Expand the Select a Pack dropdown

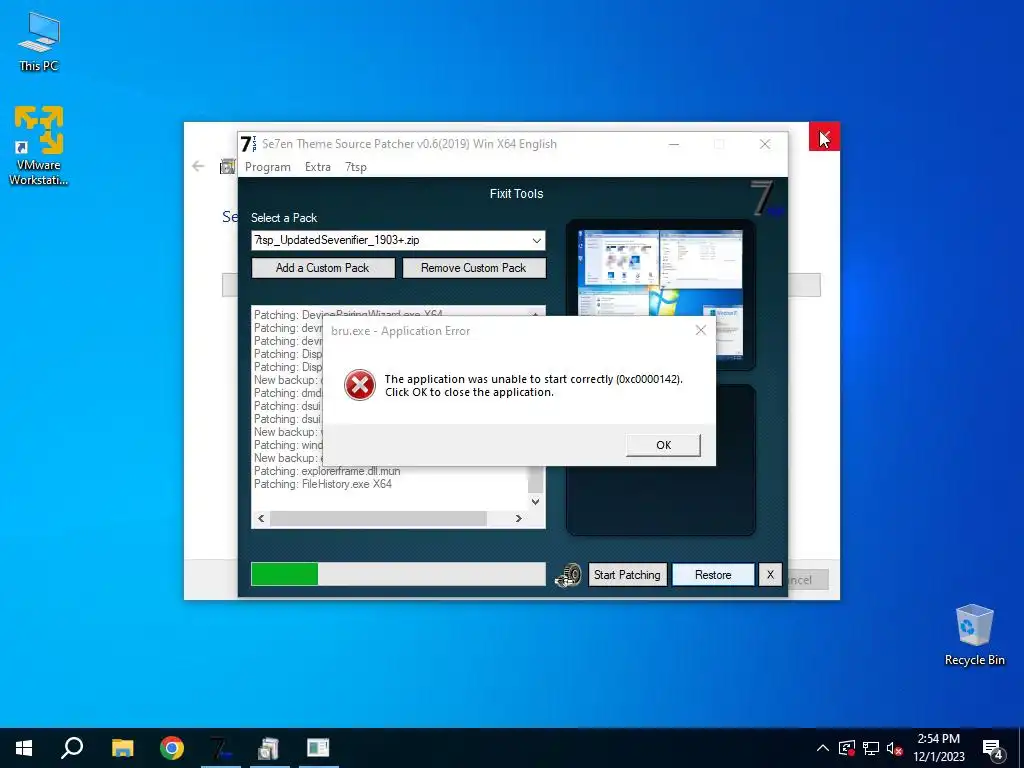coord(536,240)
